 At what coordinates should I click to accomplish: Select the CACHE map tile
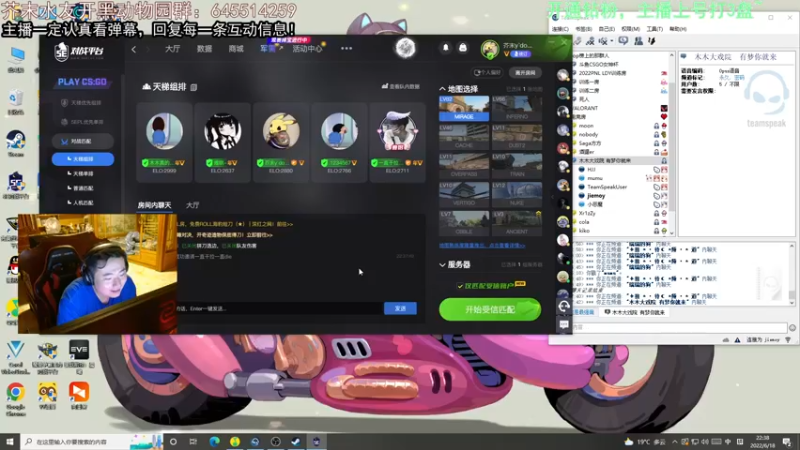tap(464, 137)
